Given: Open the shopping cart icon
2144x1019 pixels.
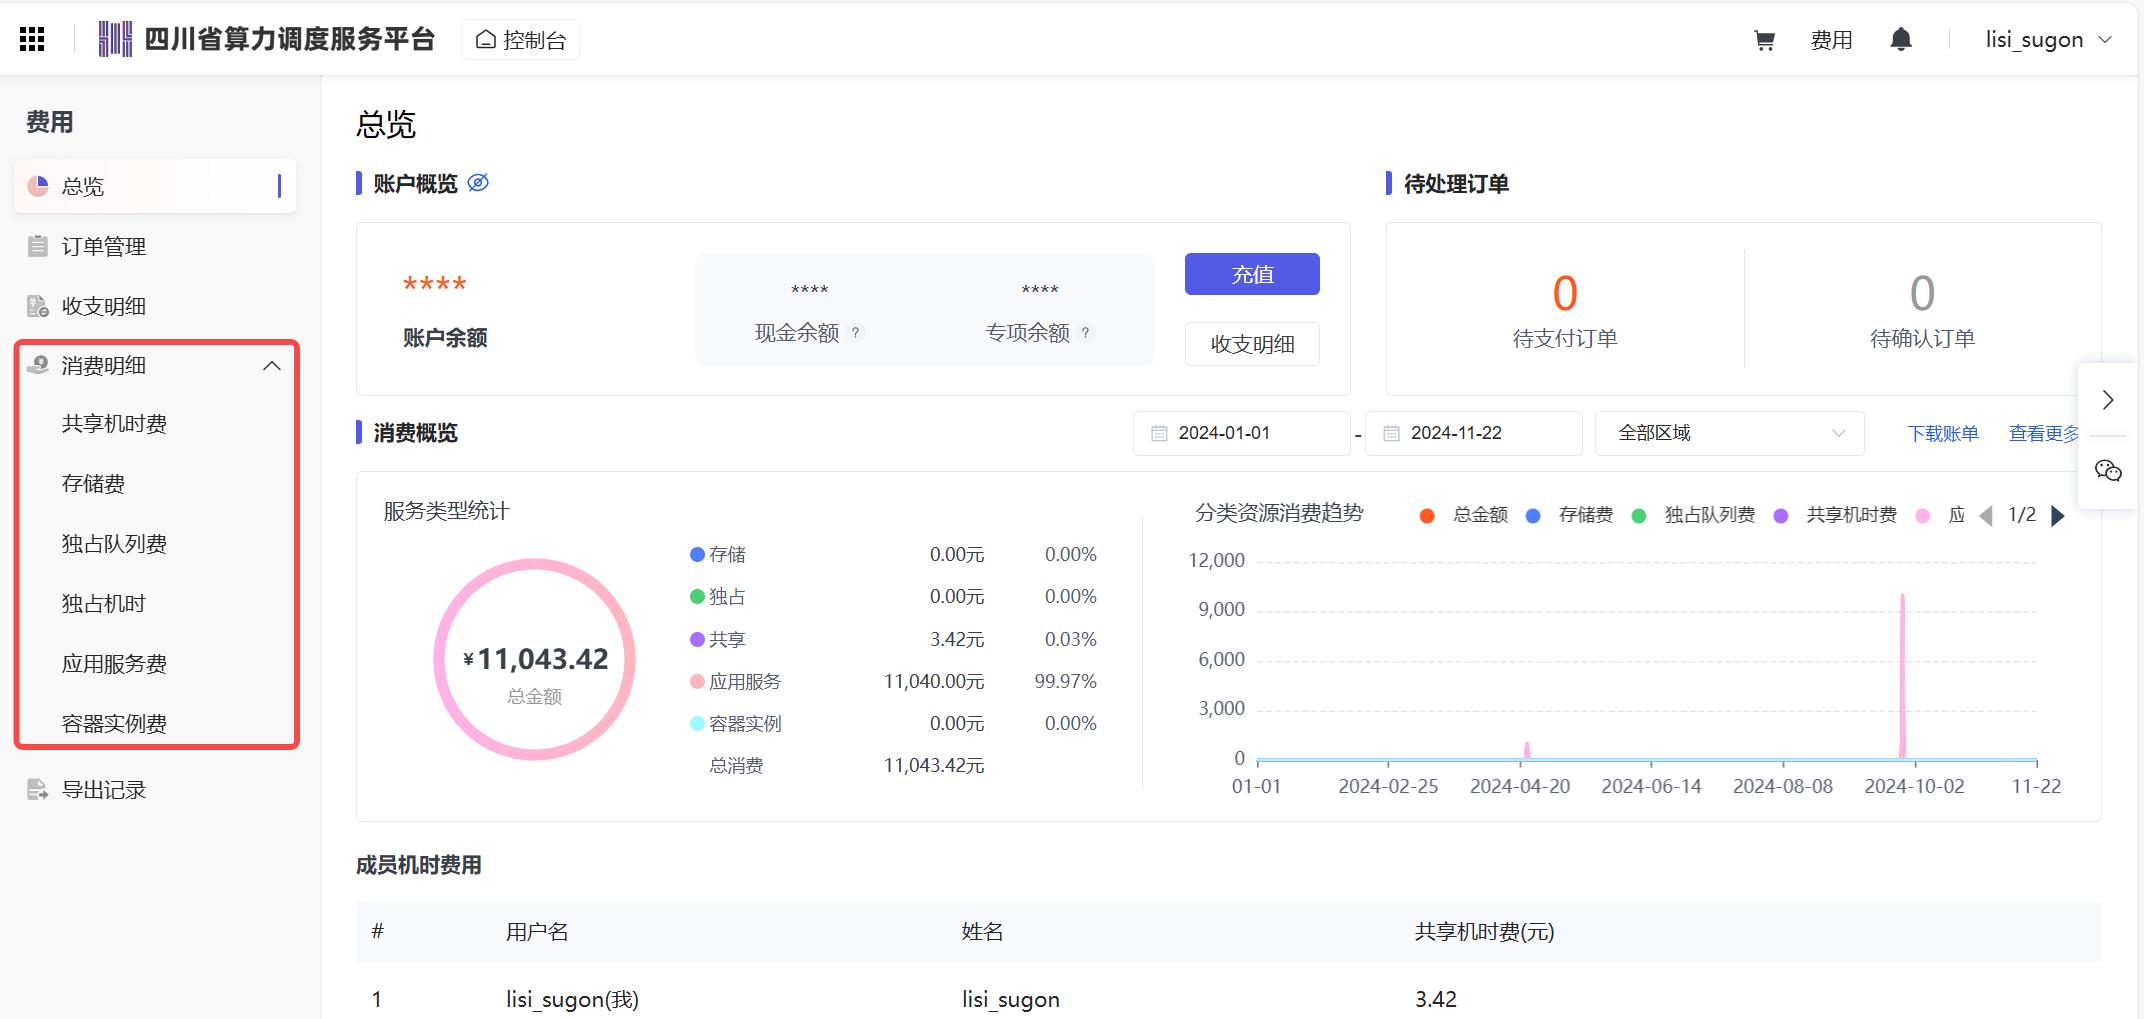Looking at the screenshot, I should click(1764, 40).
